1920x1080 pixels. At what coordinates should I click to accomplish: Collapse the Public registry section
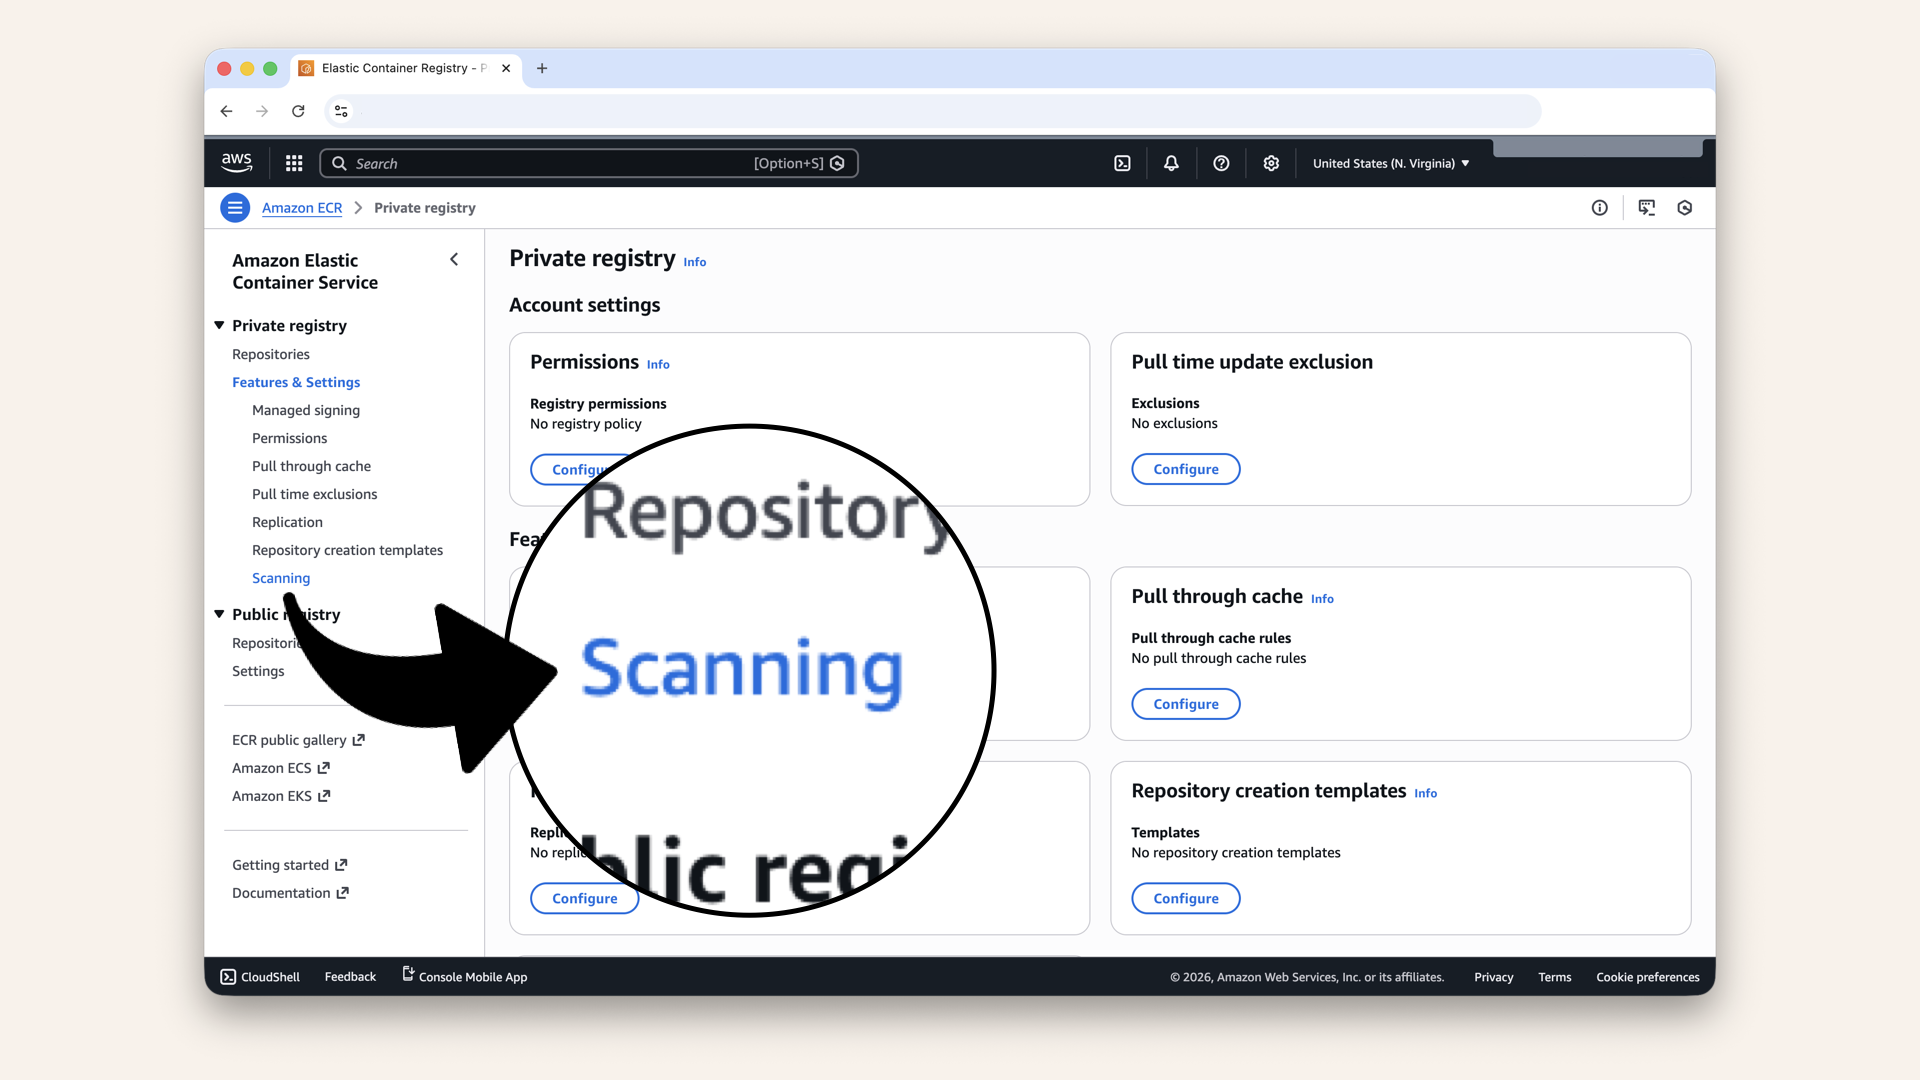(219, 614)
